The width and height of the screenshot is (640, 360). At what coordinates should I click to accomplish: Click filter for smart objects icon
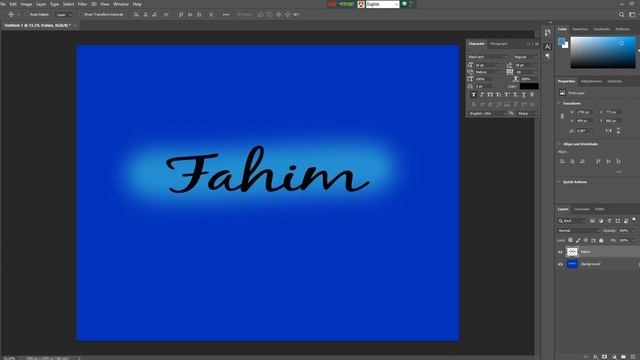[626, 221]
